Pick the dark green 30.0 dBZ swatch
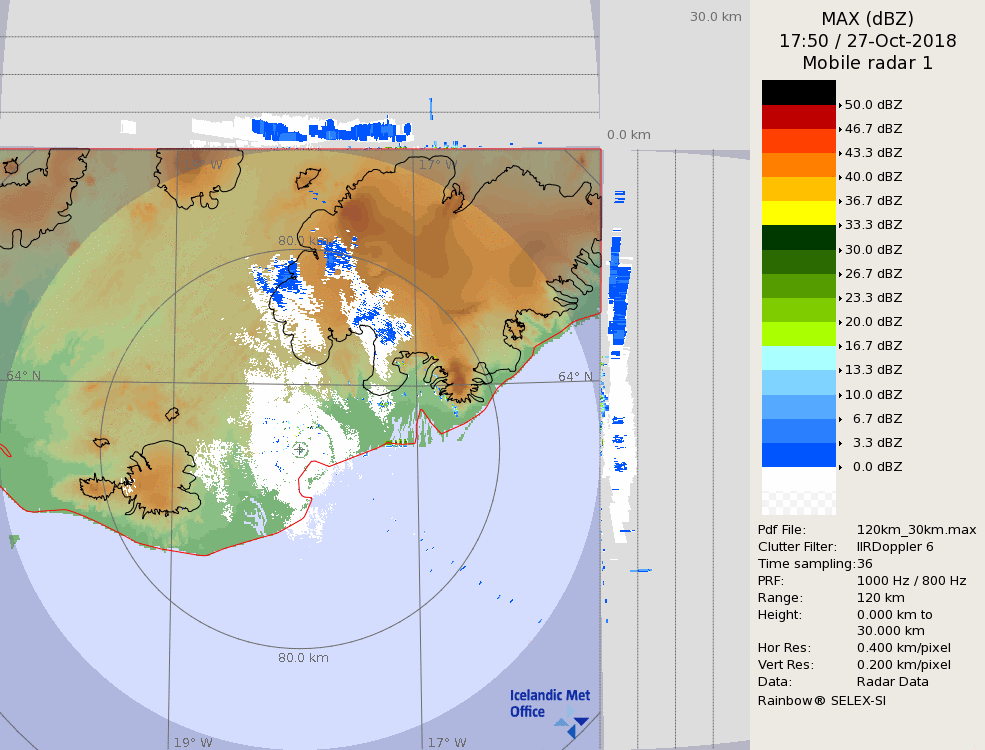The image size is (985, 750). pyautogui.click(x=798, y=238)
